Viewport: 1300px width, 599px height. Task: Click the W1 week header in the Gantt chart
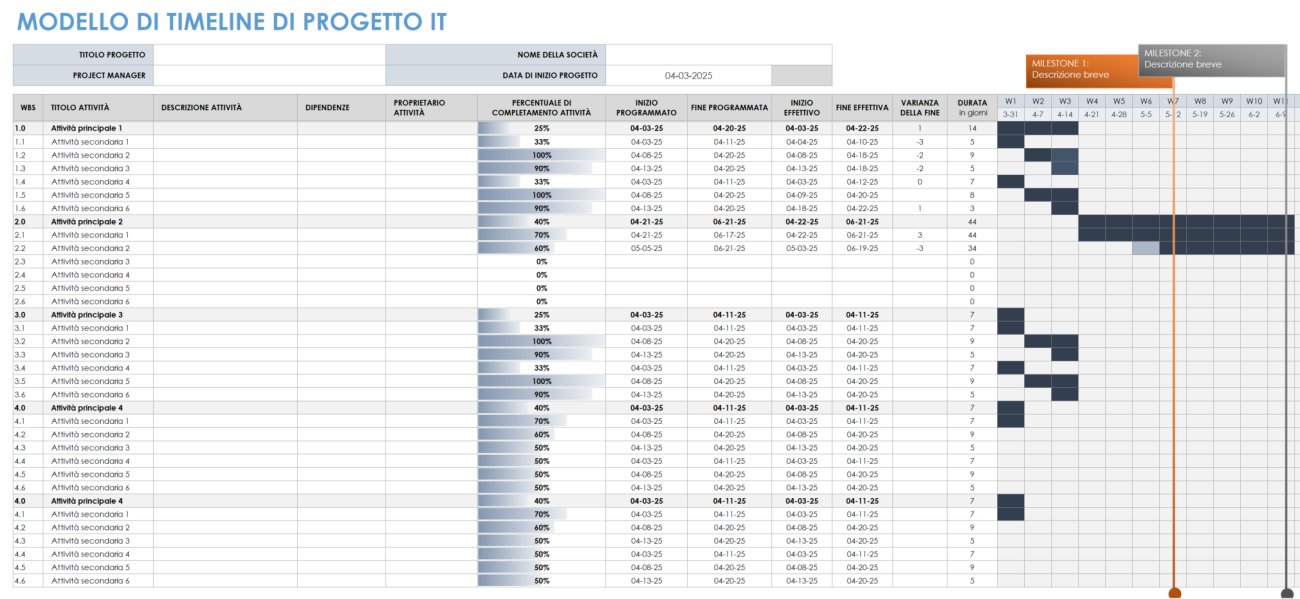click(x=1010, y=100)
